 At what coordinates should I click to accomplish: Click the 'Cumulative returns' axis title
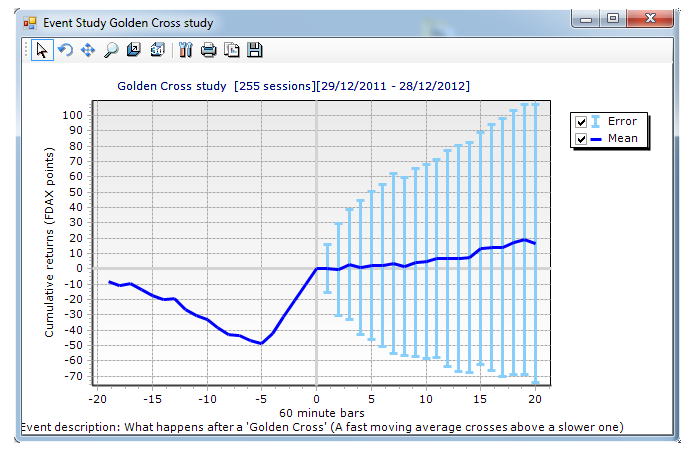(x=49, y=240)
